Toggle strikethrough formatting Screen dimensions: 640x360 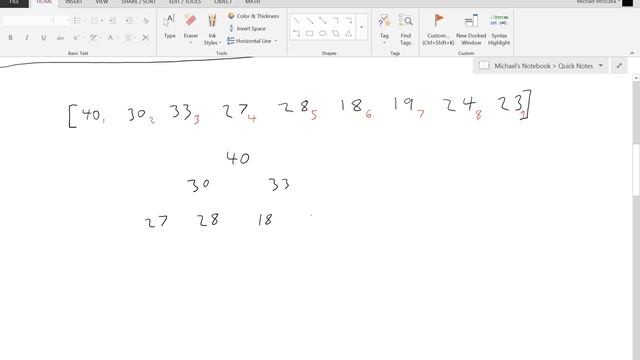click(x=60, y=38)
